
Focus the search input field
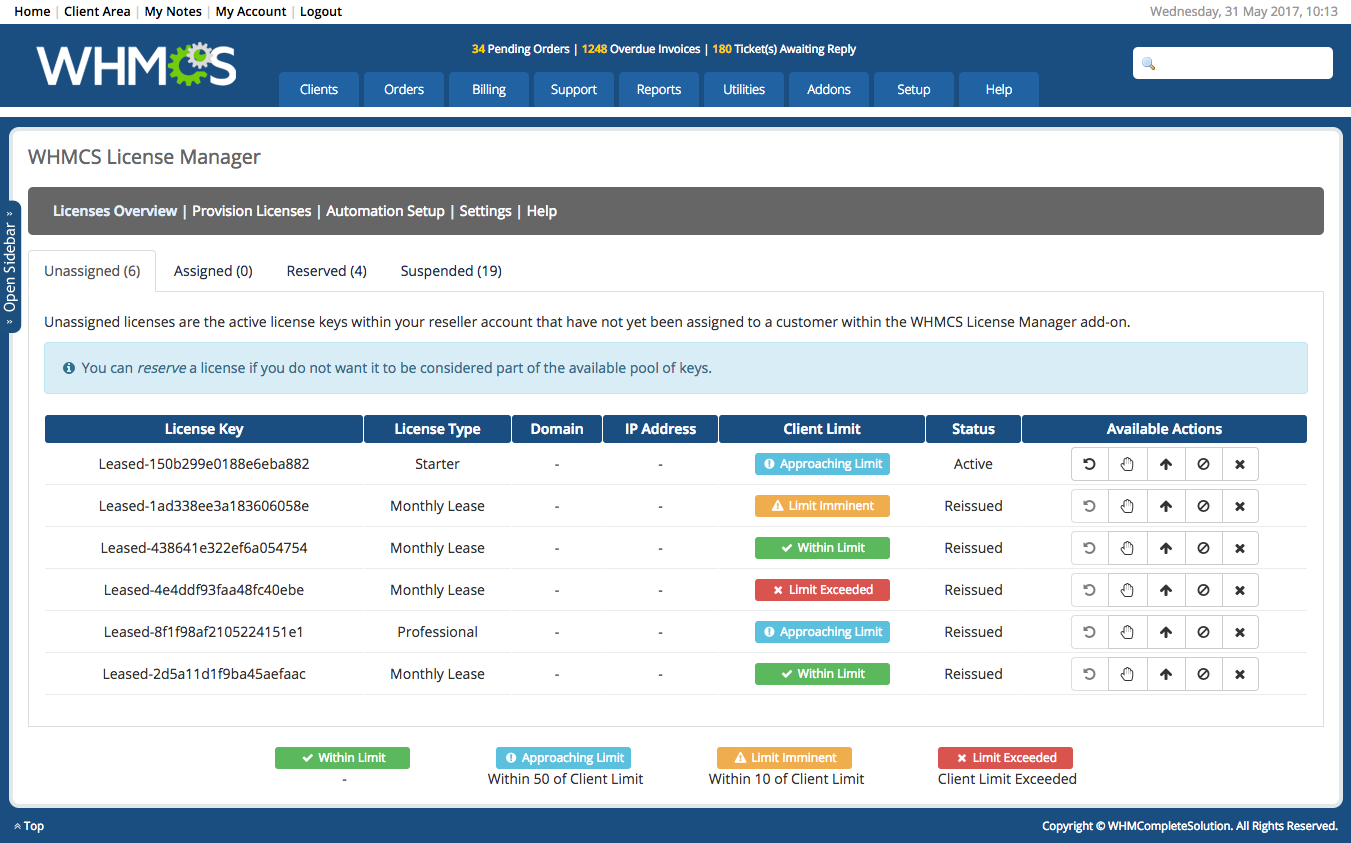click(x=1233, y=63)
